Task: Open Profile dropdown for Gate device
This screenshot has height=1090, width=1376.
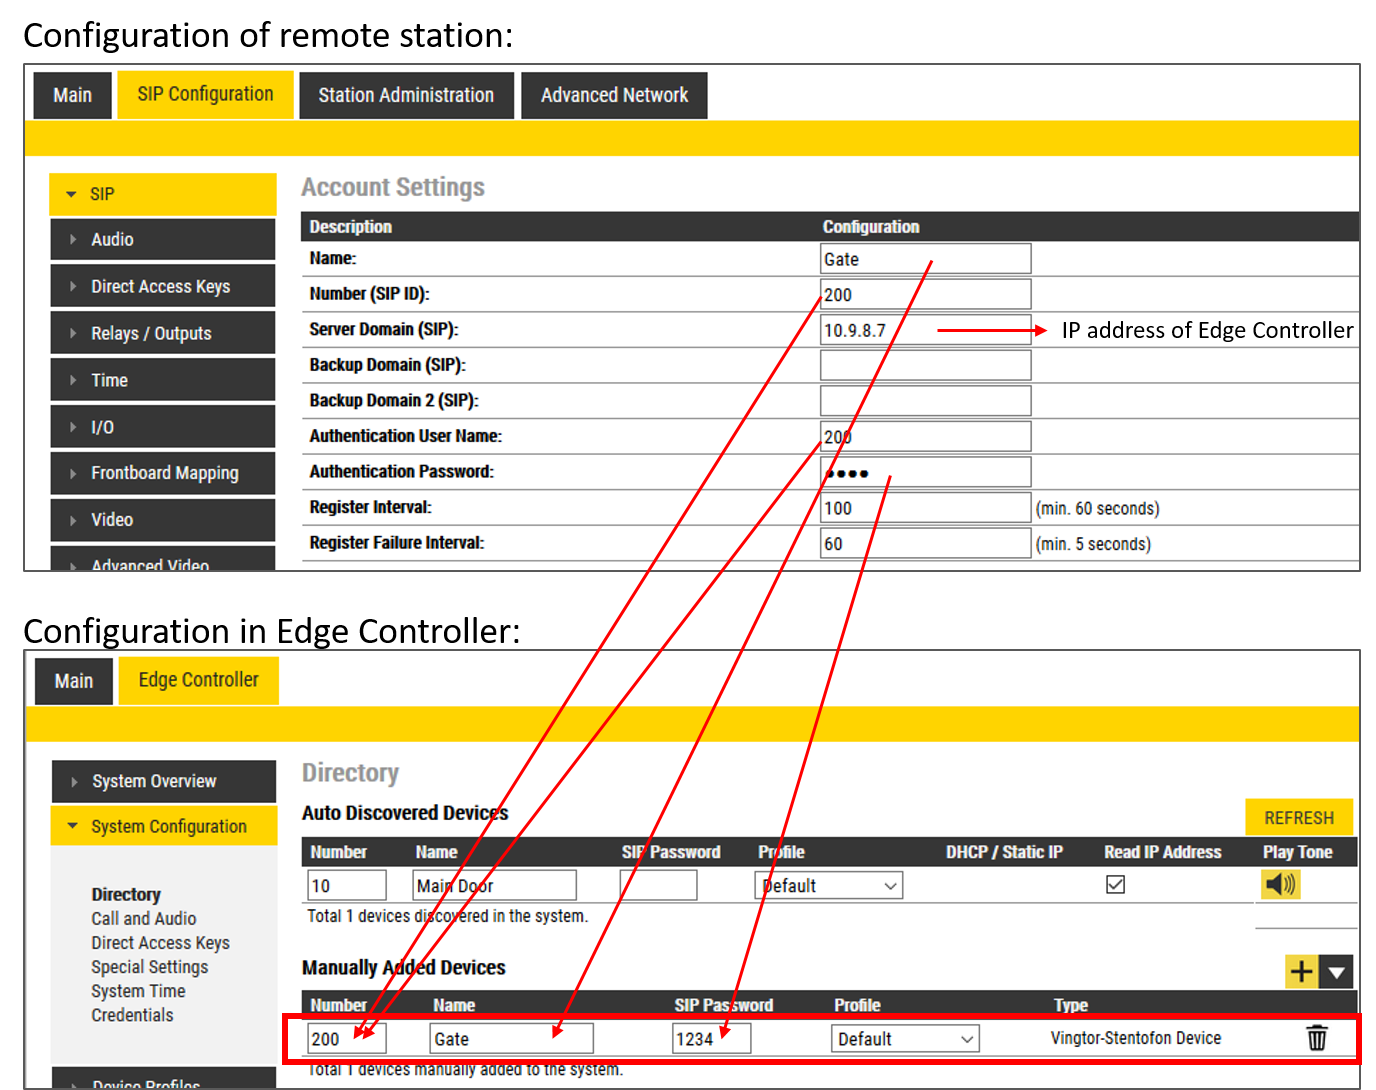Action: click(x=904, y=1039)
